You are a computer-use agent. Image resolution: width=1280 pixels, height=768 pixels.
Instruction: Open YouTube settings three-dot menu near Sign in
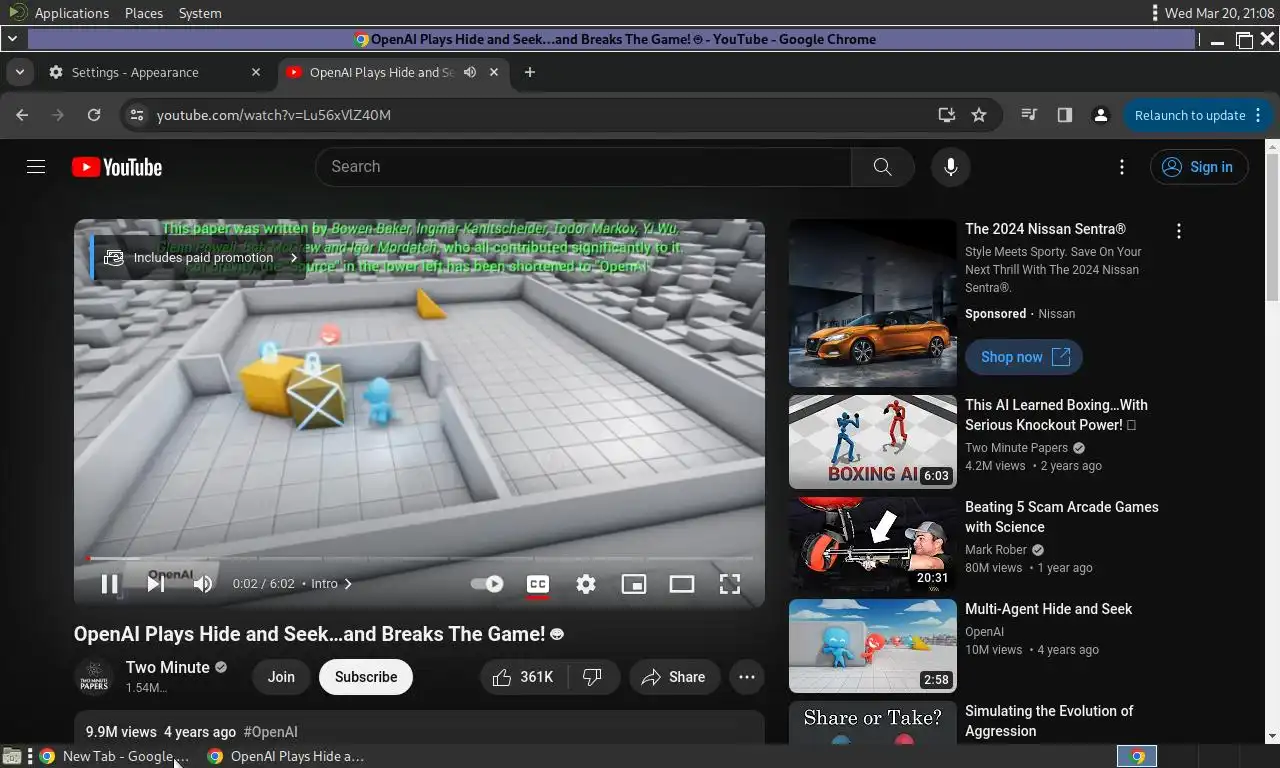click(1122, 167)
